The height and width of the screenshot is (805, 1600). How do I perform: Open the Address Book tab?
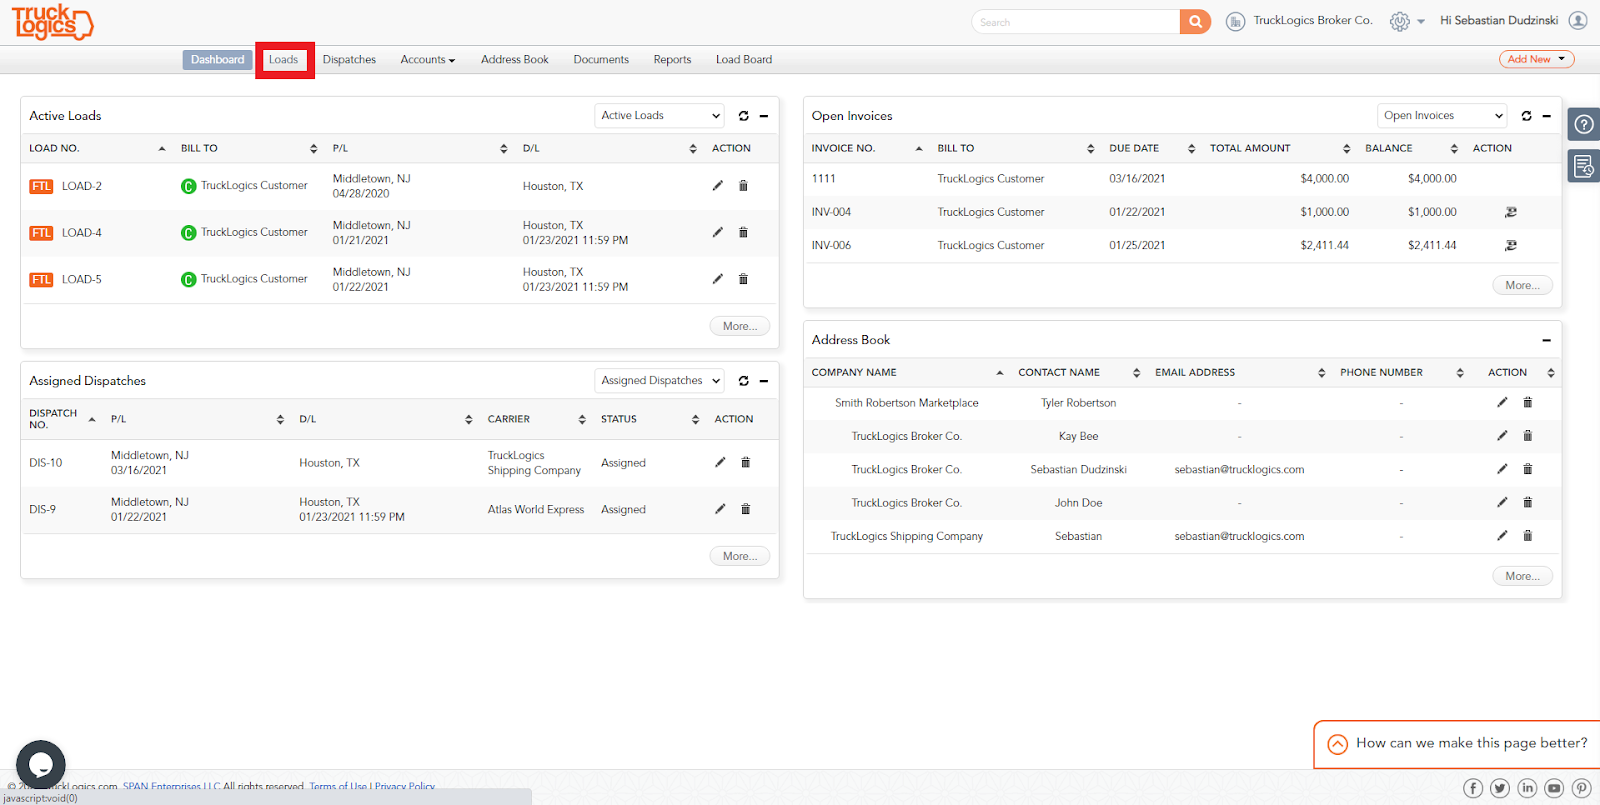click(x=515, y=60)
